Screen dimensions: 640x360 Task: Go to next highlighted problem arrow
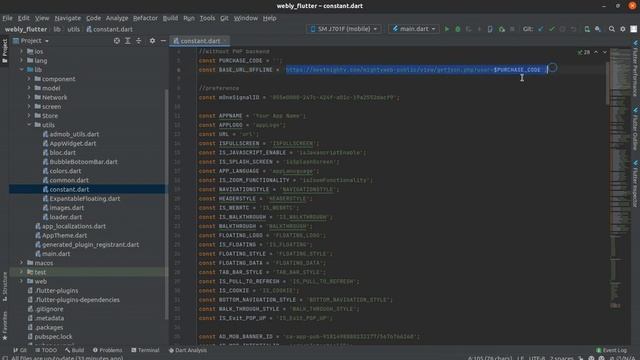604,52
